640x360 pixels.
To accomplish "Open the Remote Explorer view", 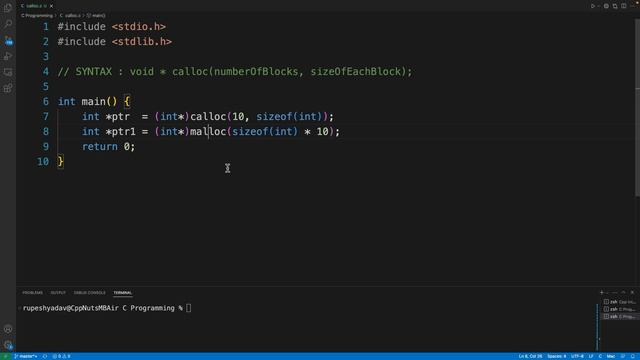I will (8, 72).
